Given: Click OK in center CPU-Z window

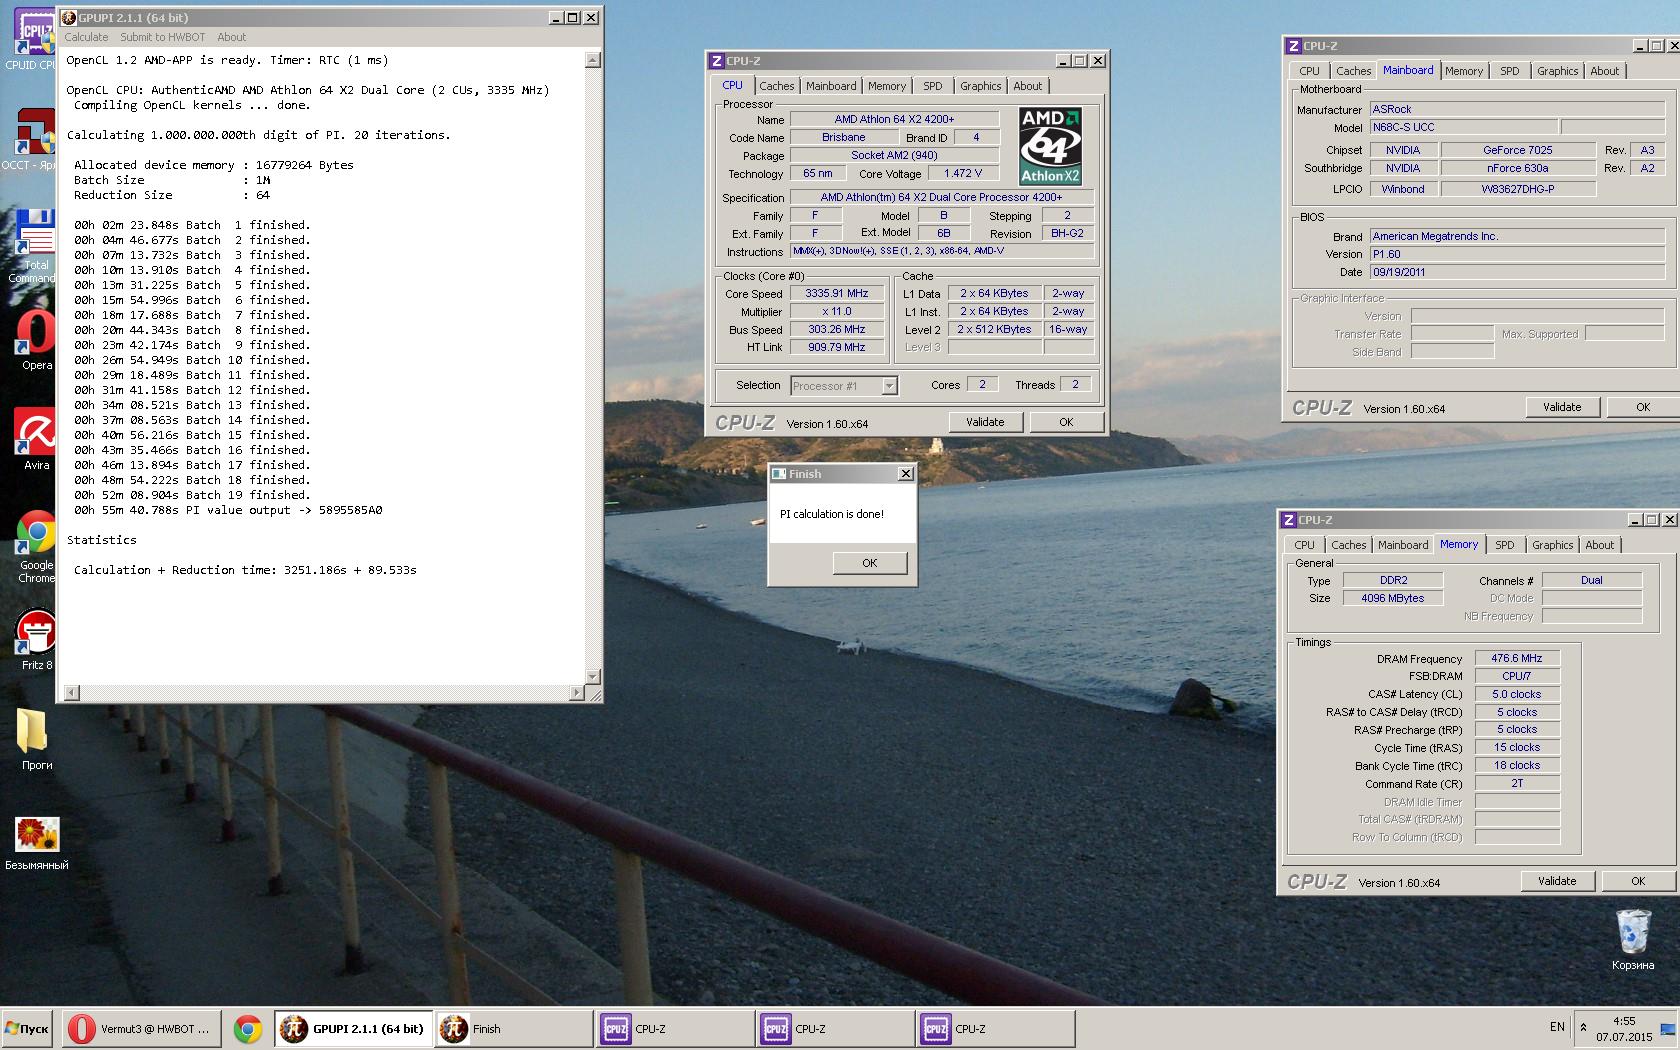Looking at the screenshot, I should coord(1066,422).
